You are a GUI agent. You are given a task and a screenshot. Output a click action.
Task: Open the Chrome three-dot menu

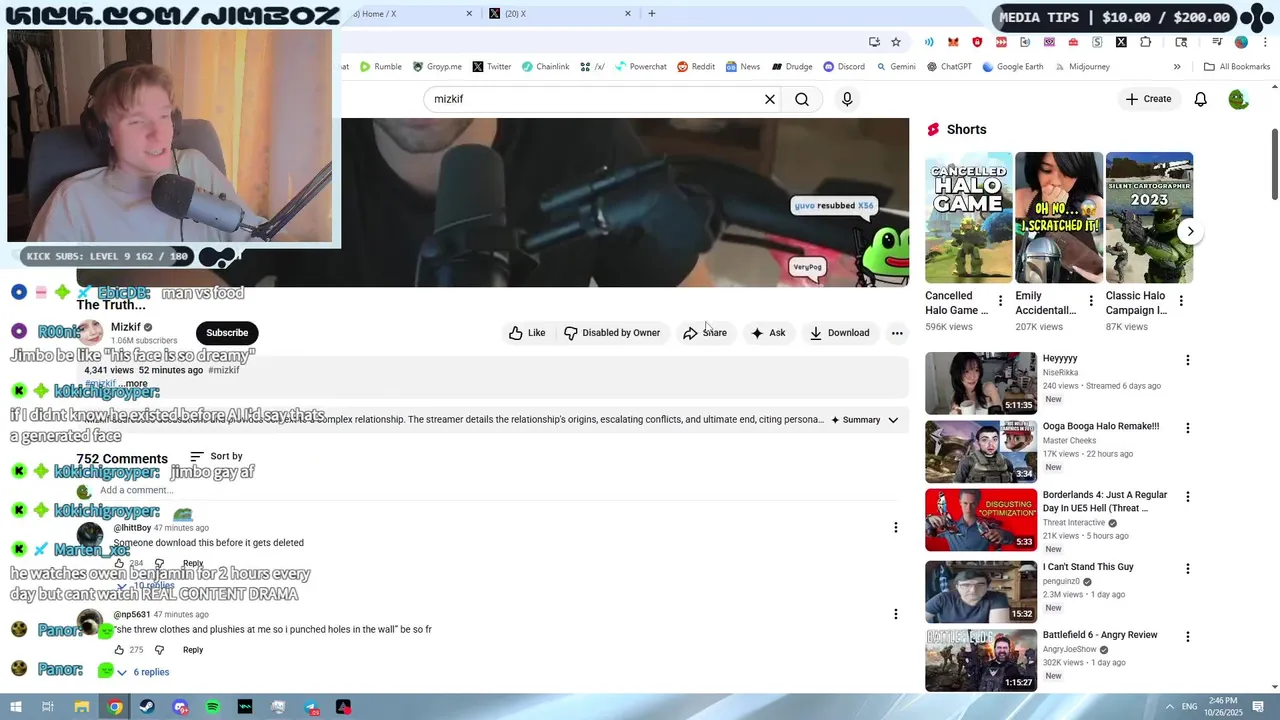tap(1265, 42)
